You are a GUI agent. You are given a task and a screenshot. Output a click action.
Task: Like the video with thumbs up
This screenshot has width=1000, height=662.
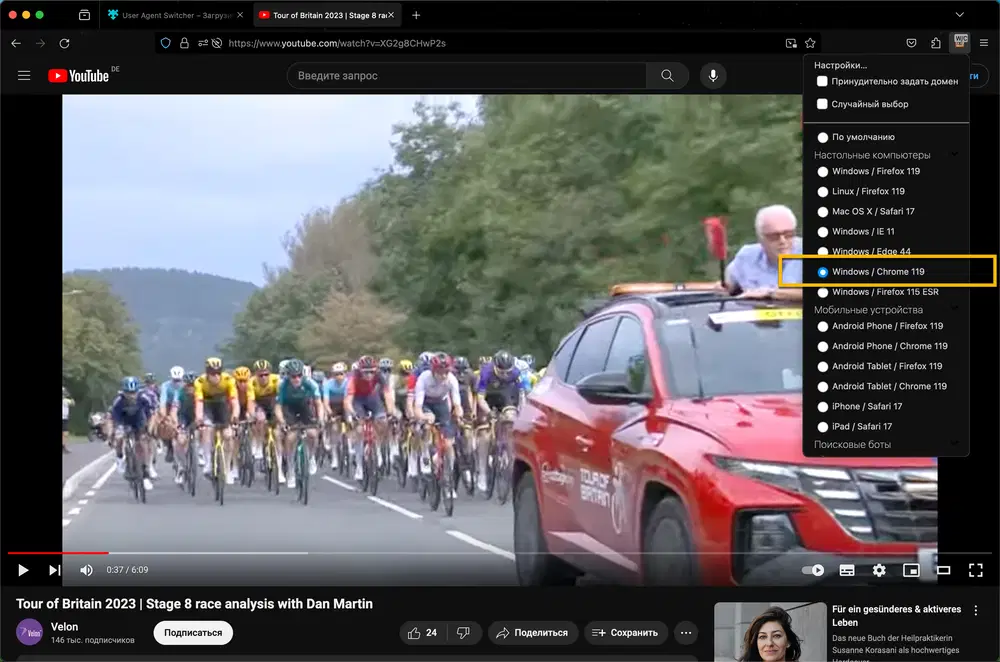[422, 633]
